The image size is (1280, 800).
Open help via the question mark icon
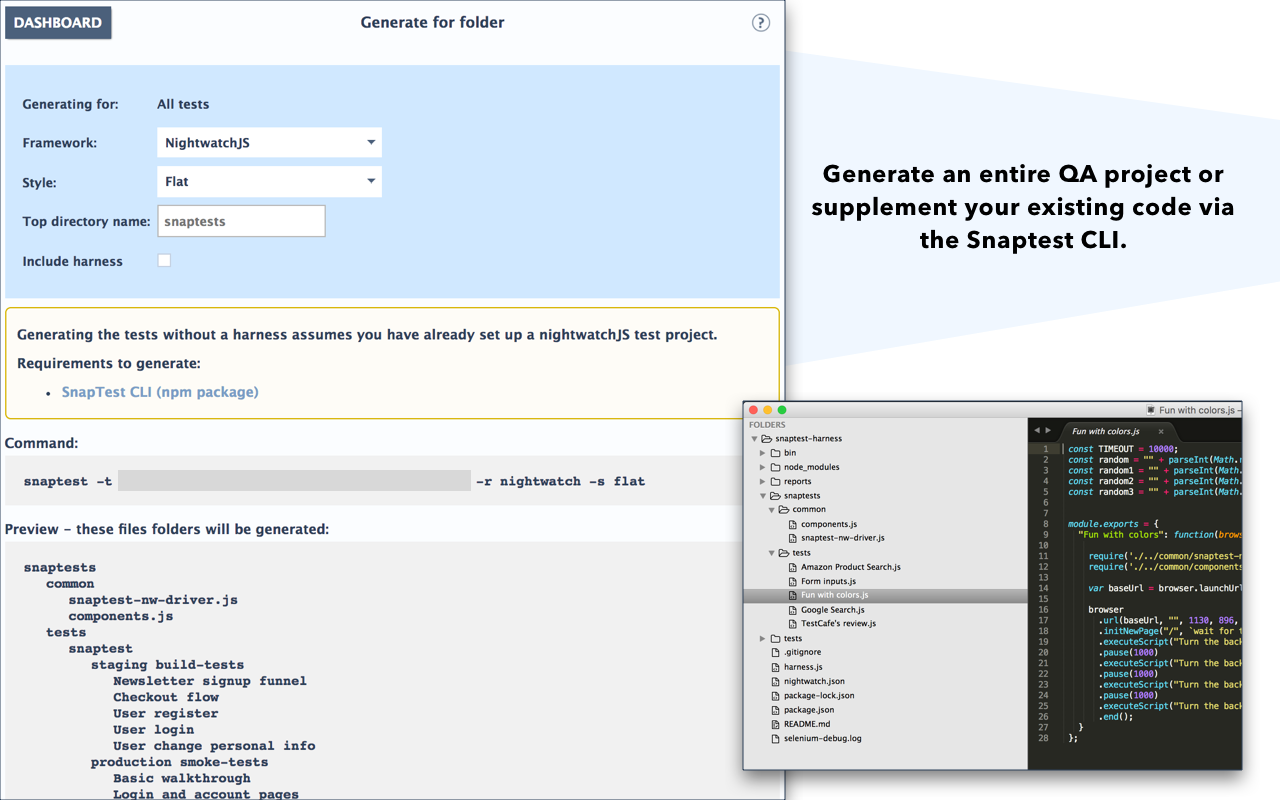coord(761,22)
